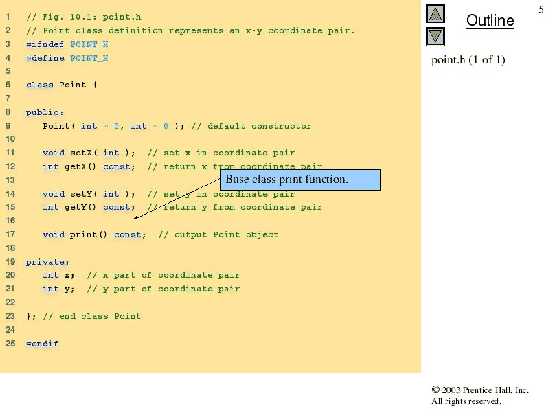Select the Prentice Hall copyright notice text
549x412 pixels.
tap(480, 396)
